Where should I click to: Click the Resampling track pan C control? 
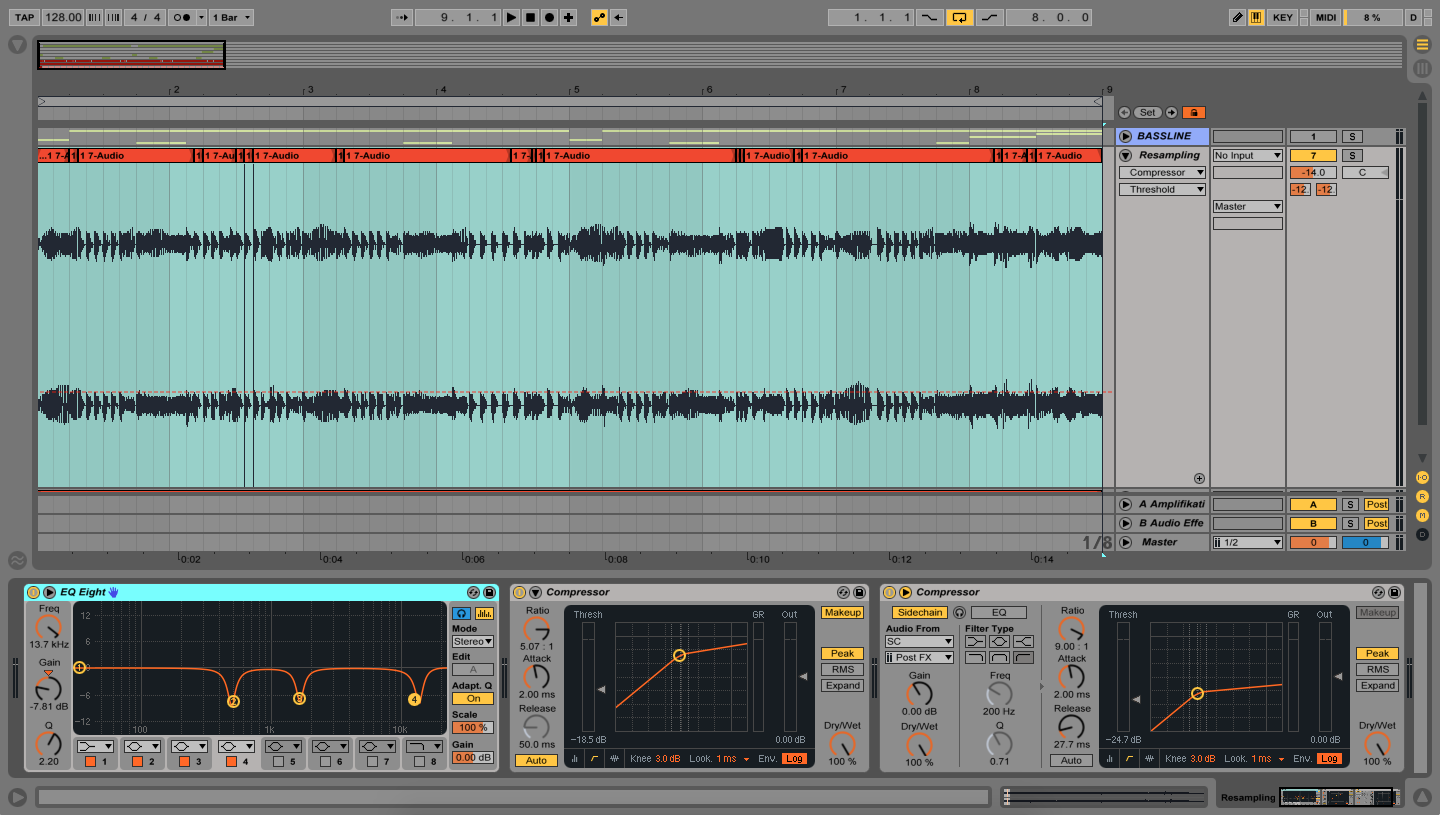click(x=1365, y=172)
